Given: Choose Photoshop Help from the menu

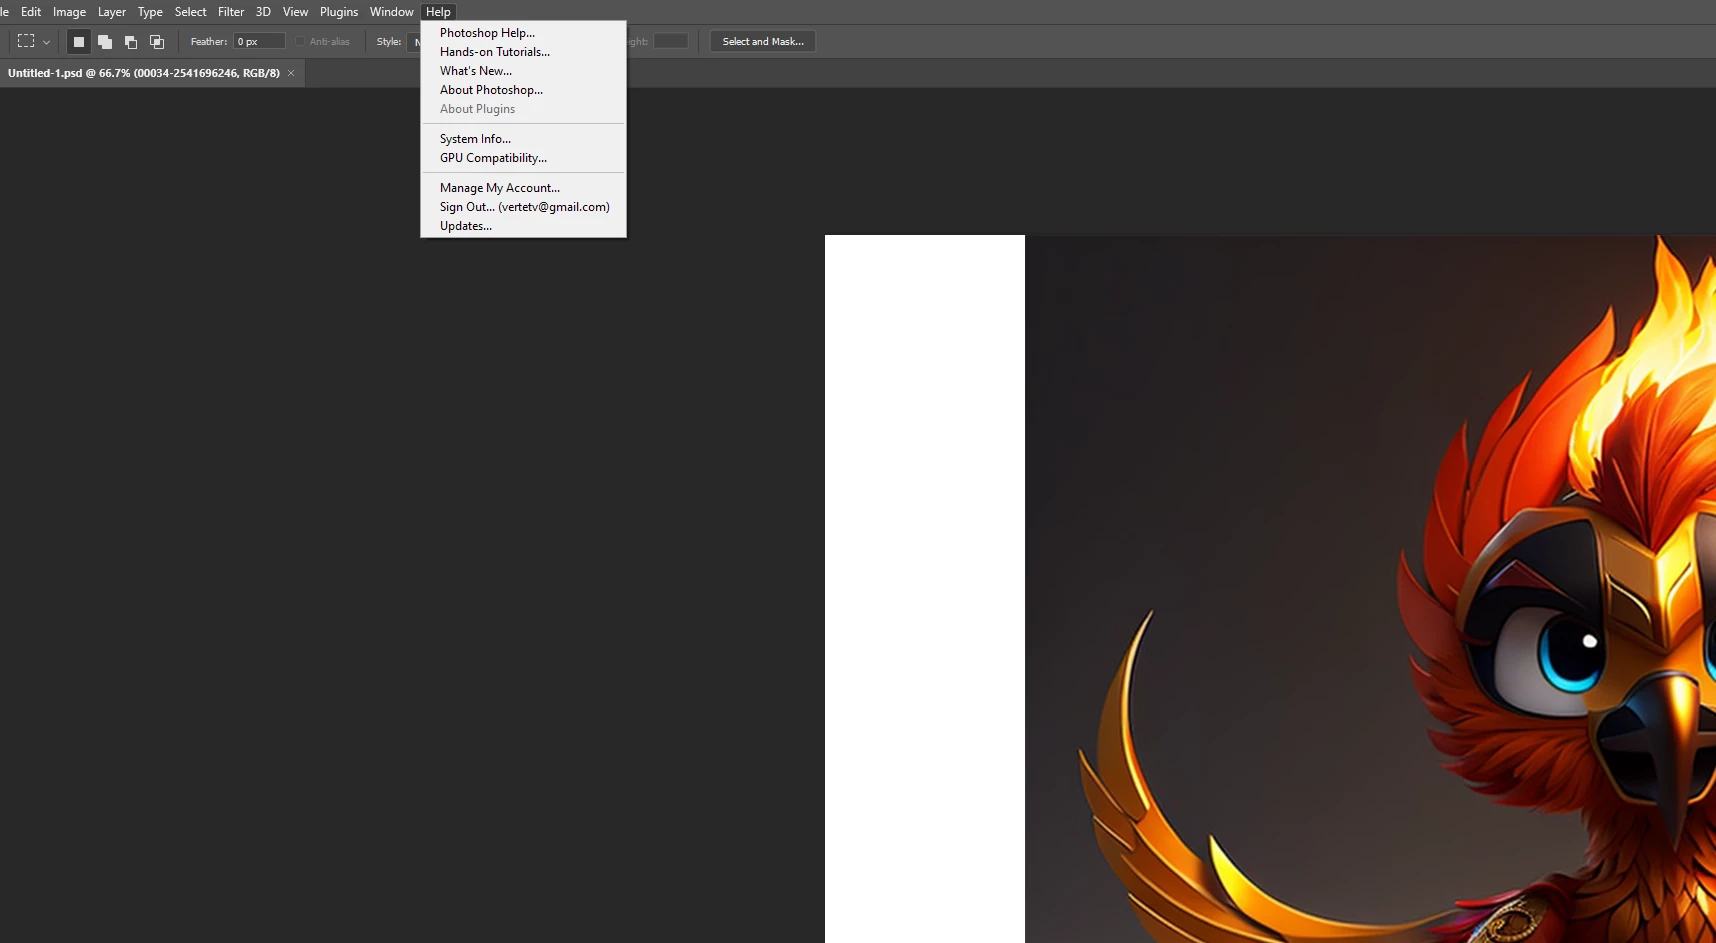Looking at the screenshot, I should [x=524, y=33].
